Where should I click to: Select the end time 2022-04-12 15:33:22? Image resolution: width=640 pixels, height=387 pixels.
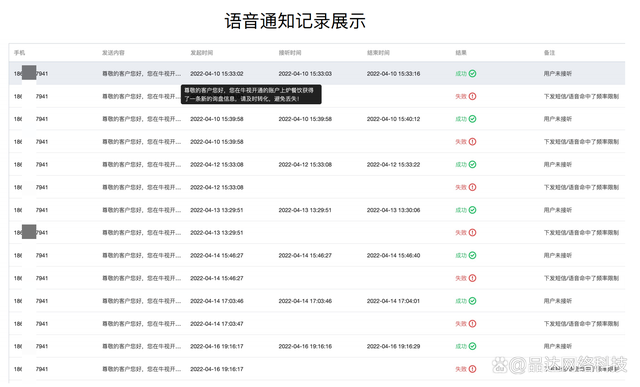[393, 165]
